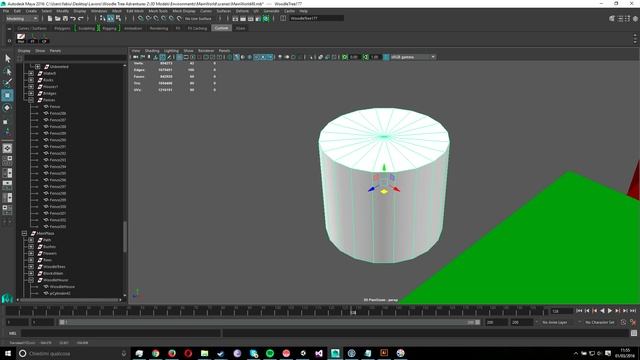Click the MEL command line input field

pos(121,333)
